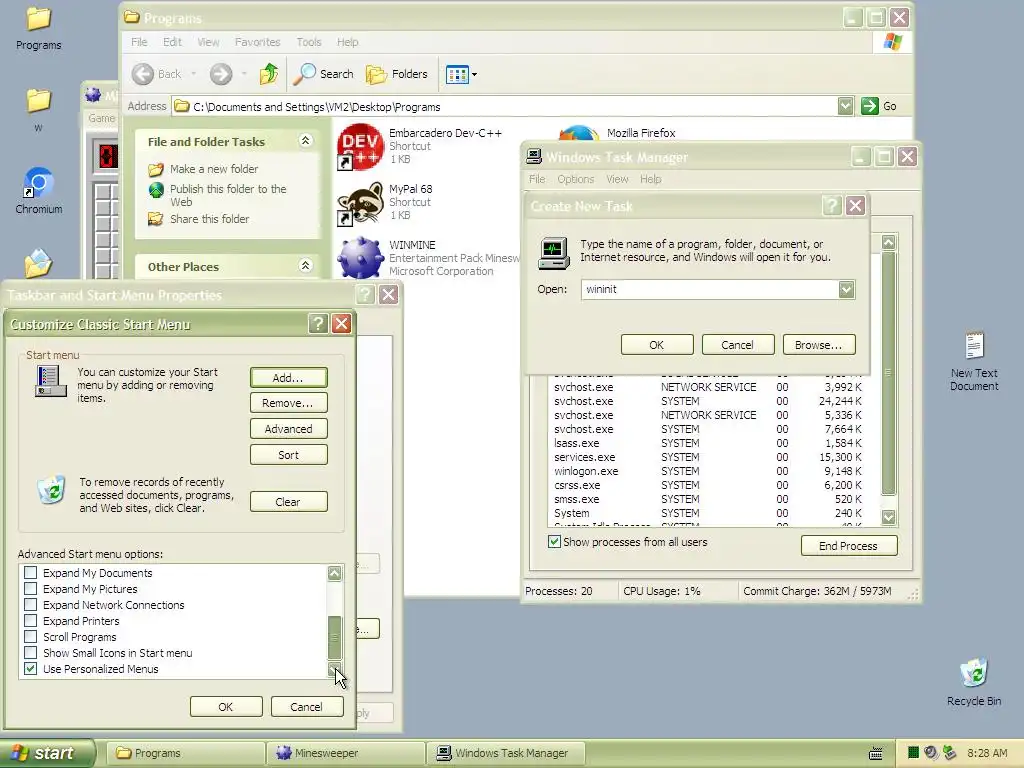Viewport: 1024px width, 768px height.
Task: Enable Expand My Pictures option
Action: [30, 589]
